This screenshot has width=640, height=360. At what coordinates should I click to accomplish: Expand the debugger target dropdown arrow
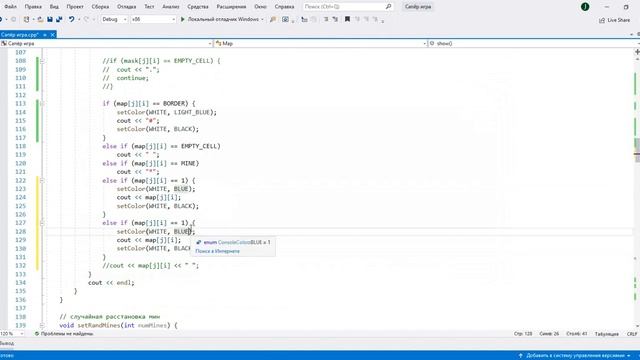point(262,19)
